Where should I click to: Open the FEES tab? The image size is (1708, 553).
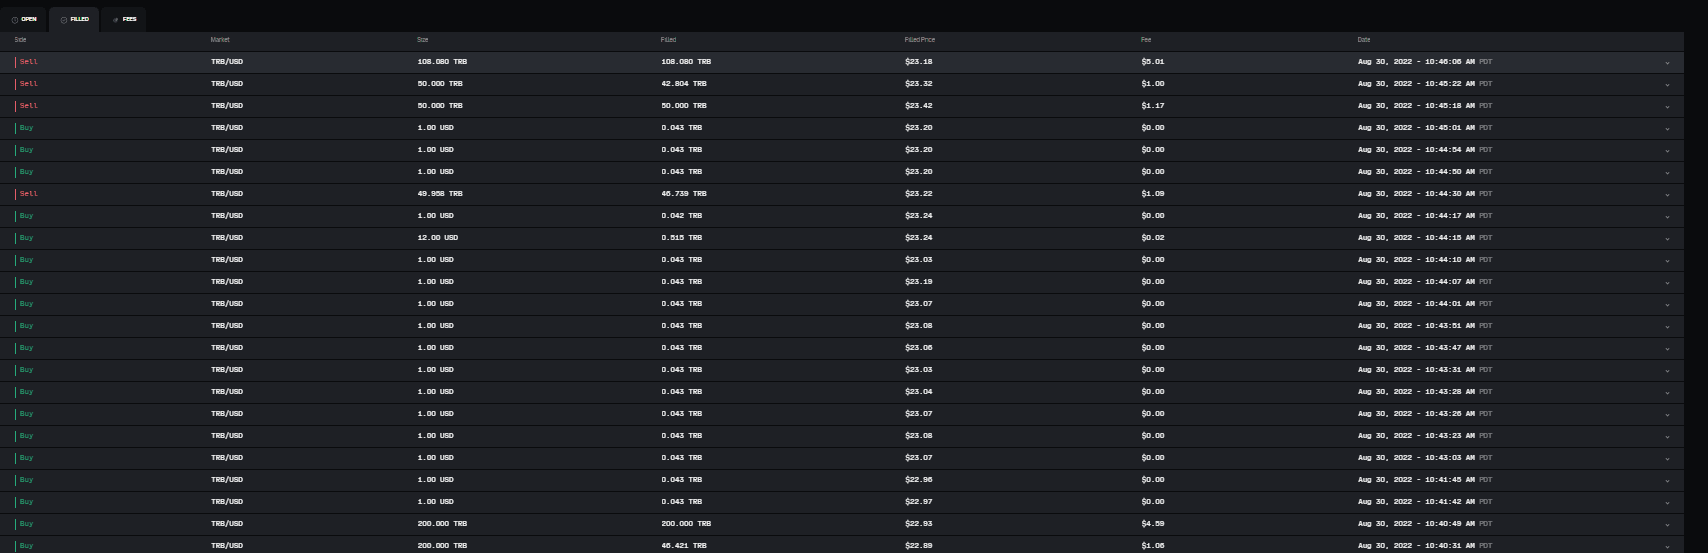click(x=124, y=19)
